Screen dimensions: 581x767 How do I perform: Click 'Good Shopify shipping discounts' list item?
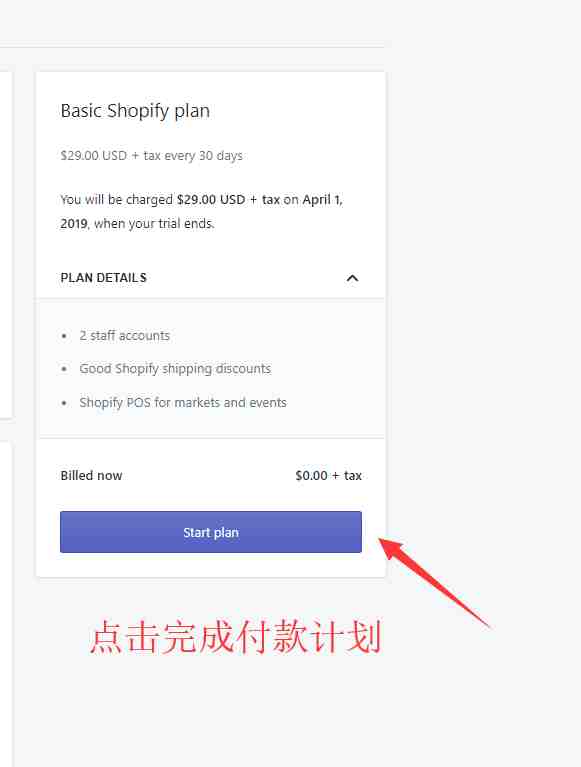coord(175,369)
